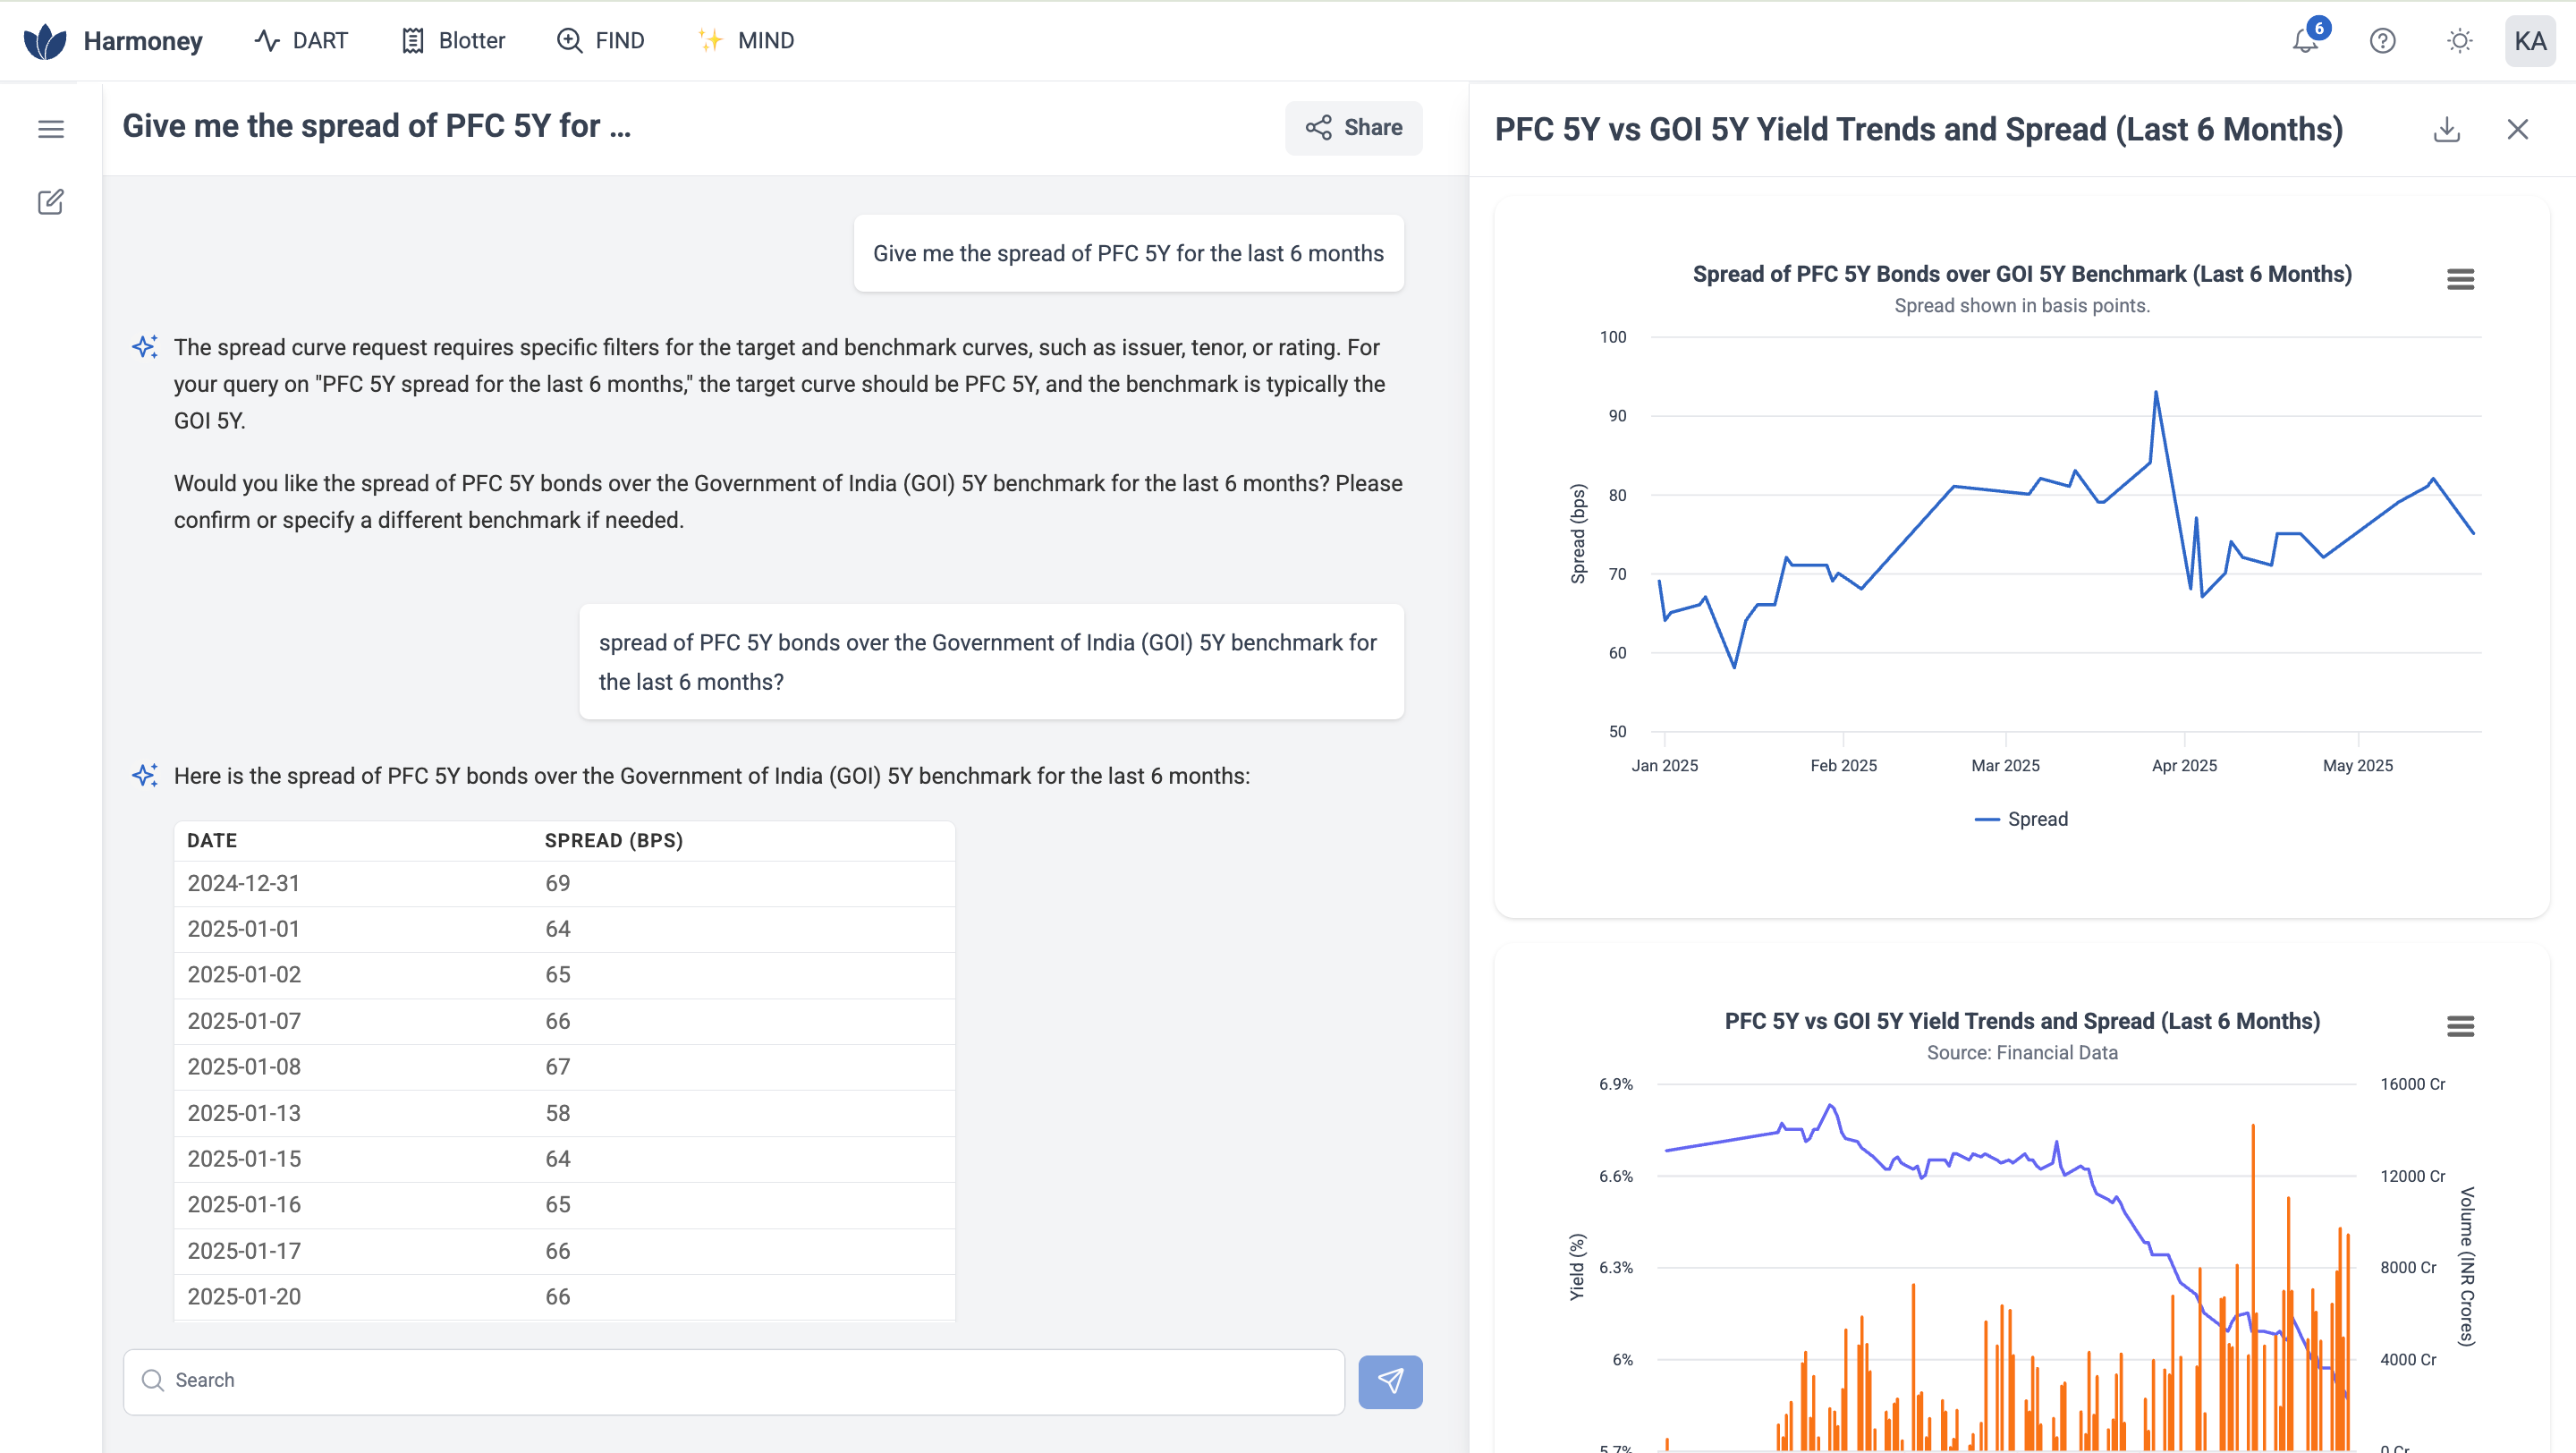The width and height of the screenshot is (2576, 1453).
Task: Click the Harmoney brand name
Action: pos(143,41)
